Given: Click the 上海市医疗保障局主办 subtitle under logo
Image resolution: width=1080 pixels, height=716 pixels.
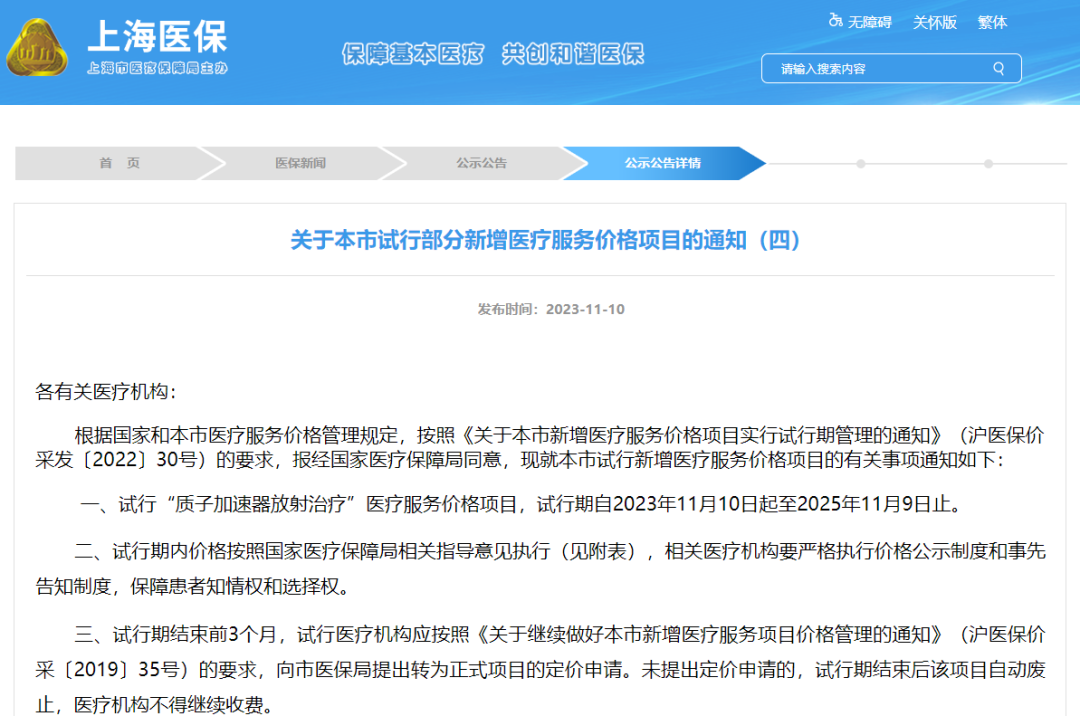Looking at the screenshot, I should [160, 66].
